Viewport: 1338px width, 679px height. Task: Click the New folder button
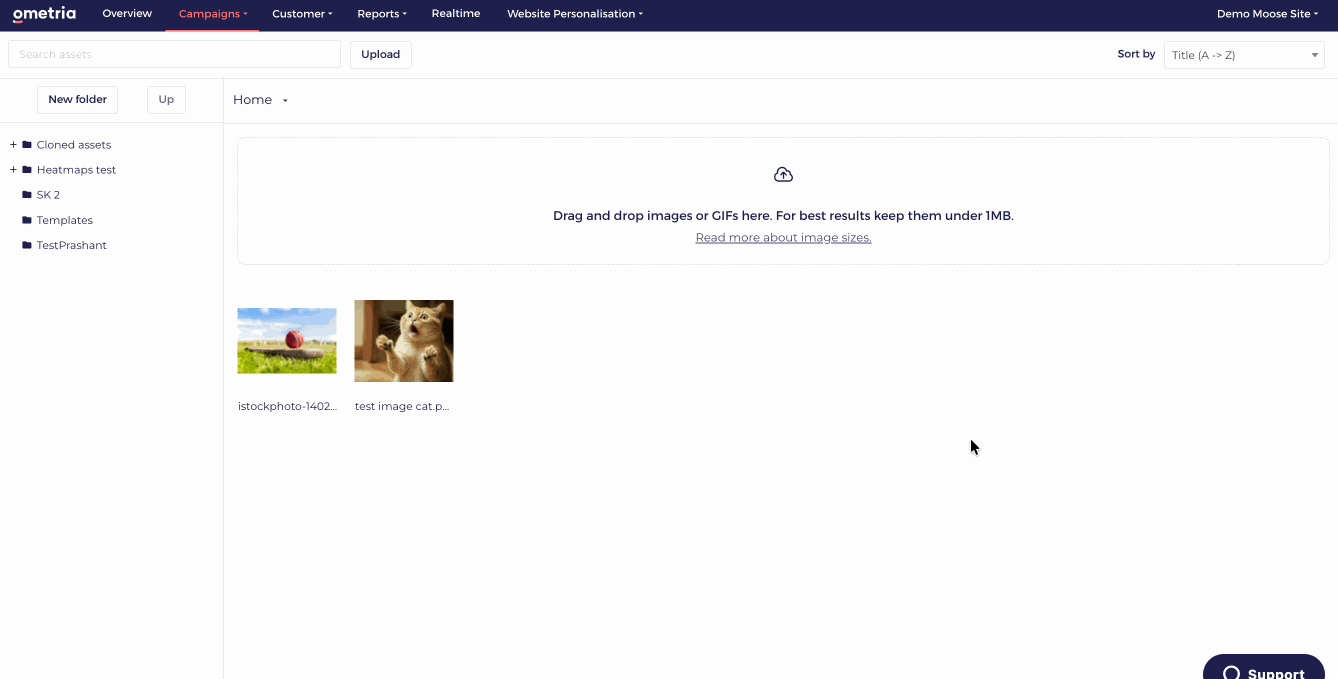pos(77,99)
